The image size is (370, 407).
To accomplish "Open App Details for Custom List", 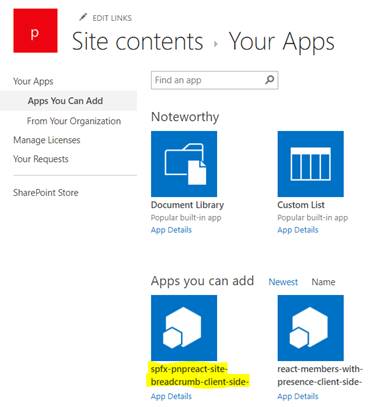I will tap(298, 230).
